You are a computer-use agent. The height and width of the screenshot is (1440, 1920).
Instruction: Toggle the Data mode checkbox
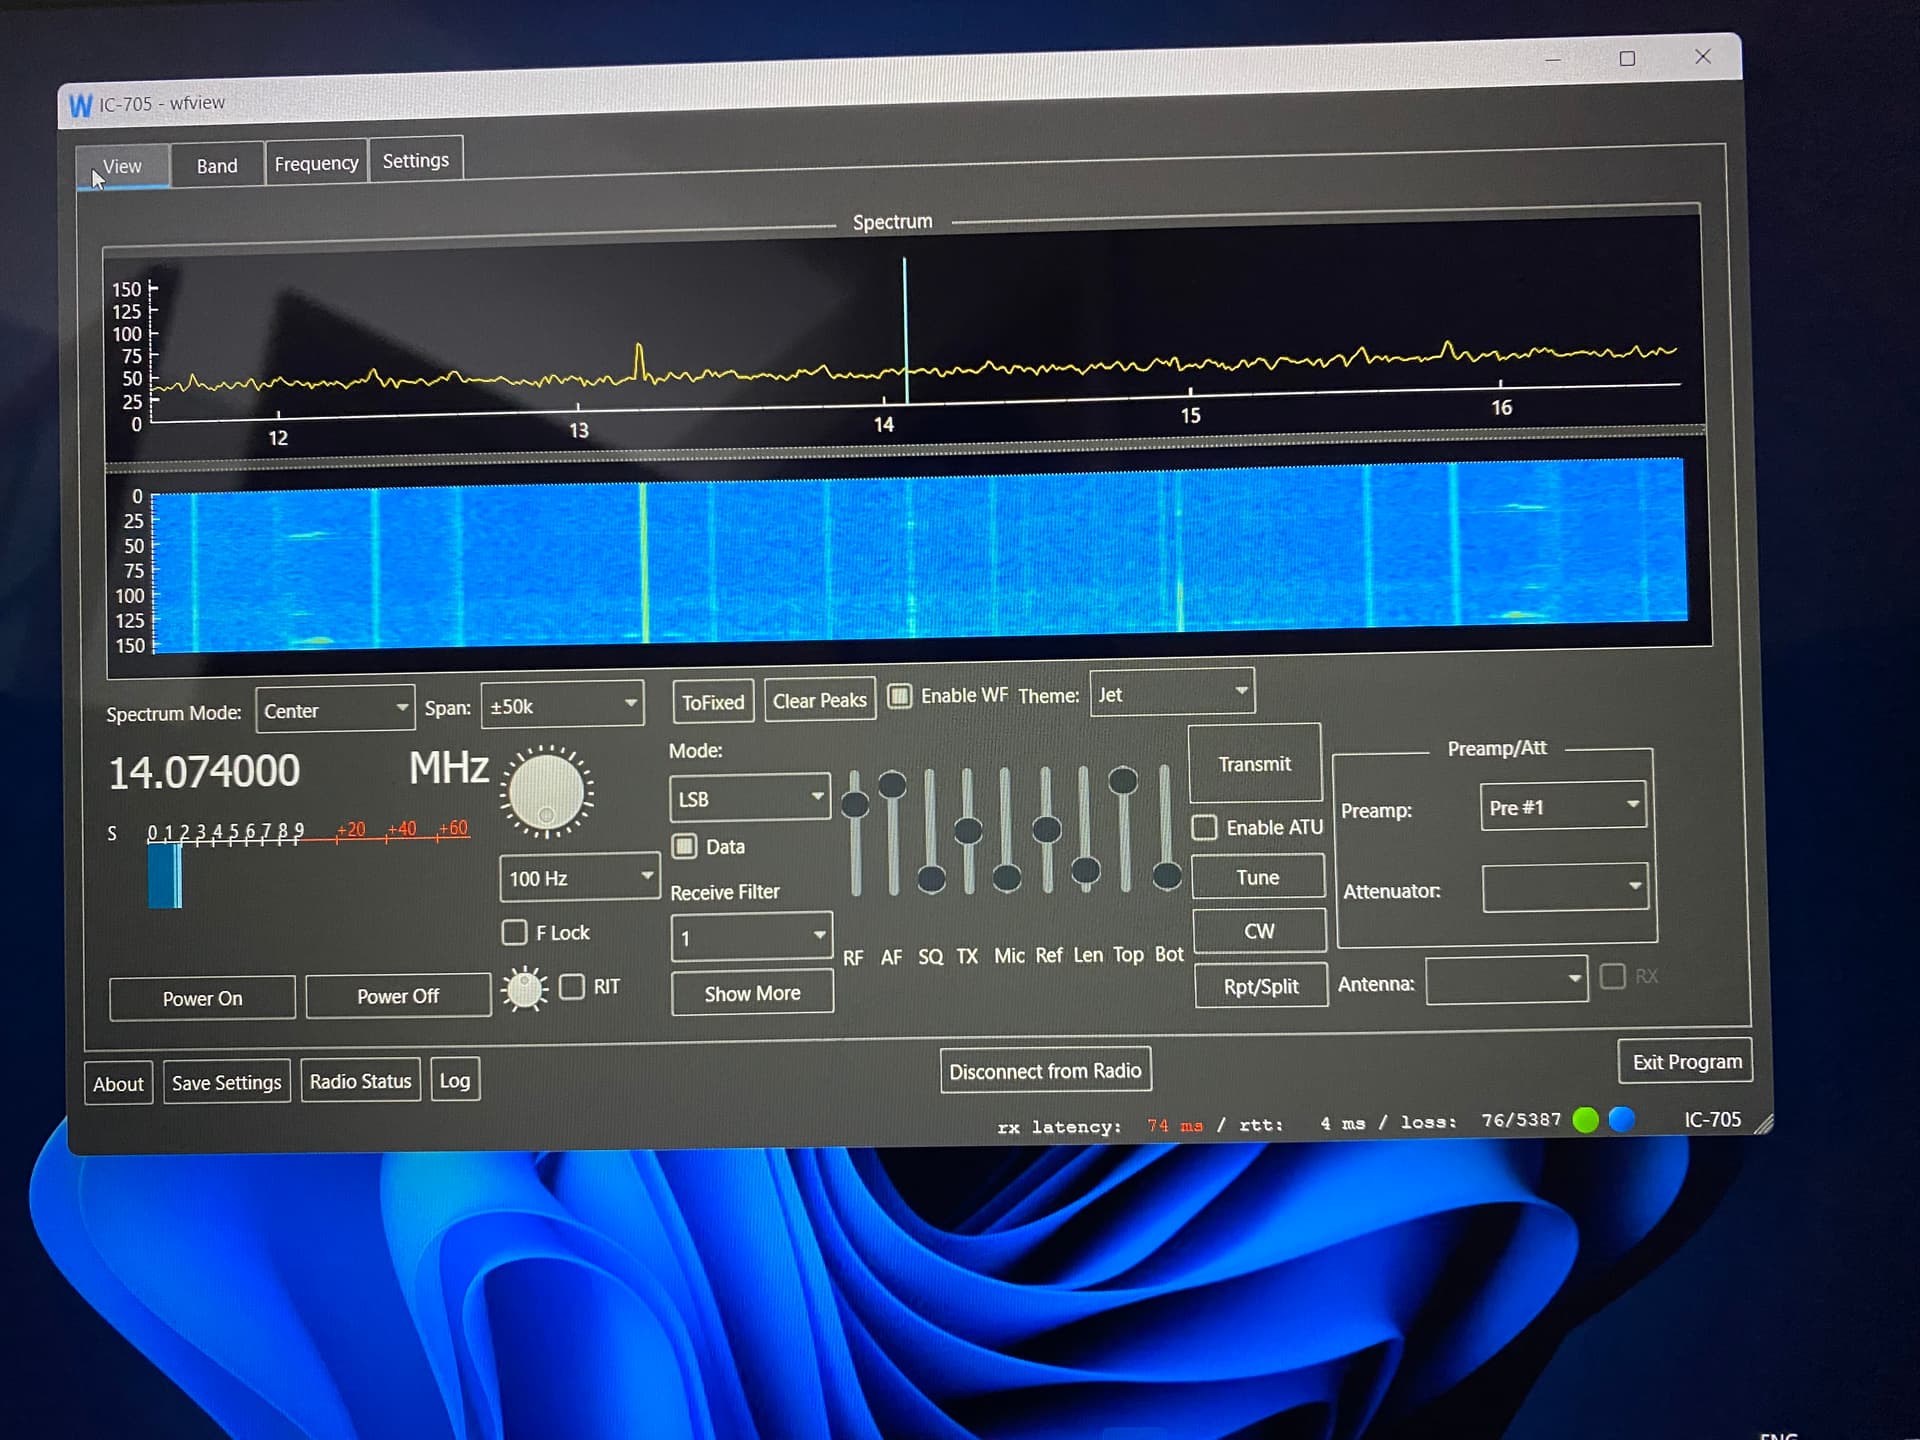[685, 846]
